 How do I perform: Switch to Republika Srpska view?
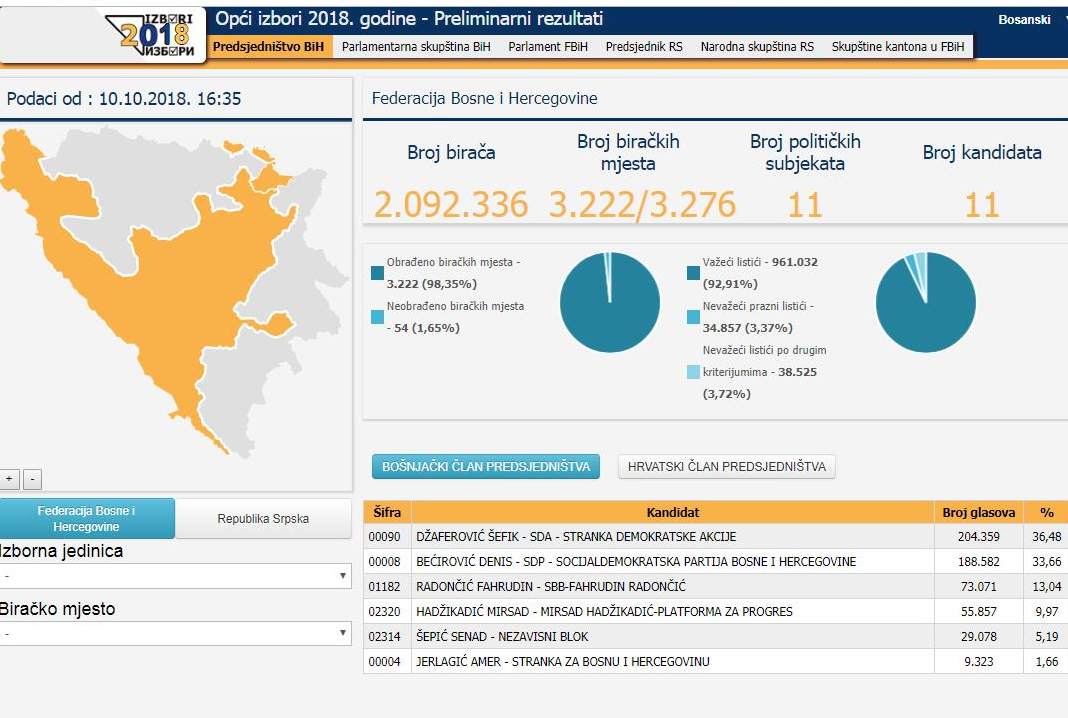(x=263, y=519)
